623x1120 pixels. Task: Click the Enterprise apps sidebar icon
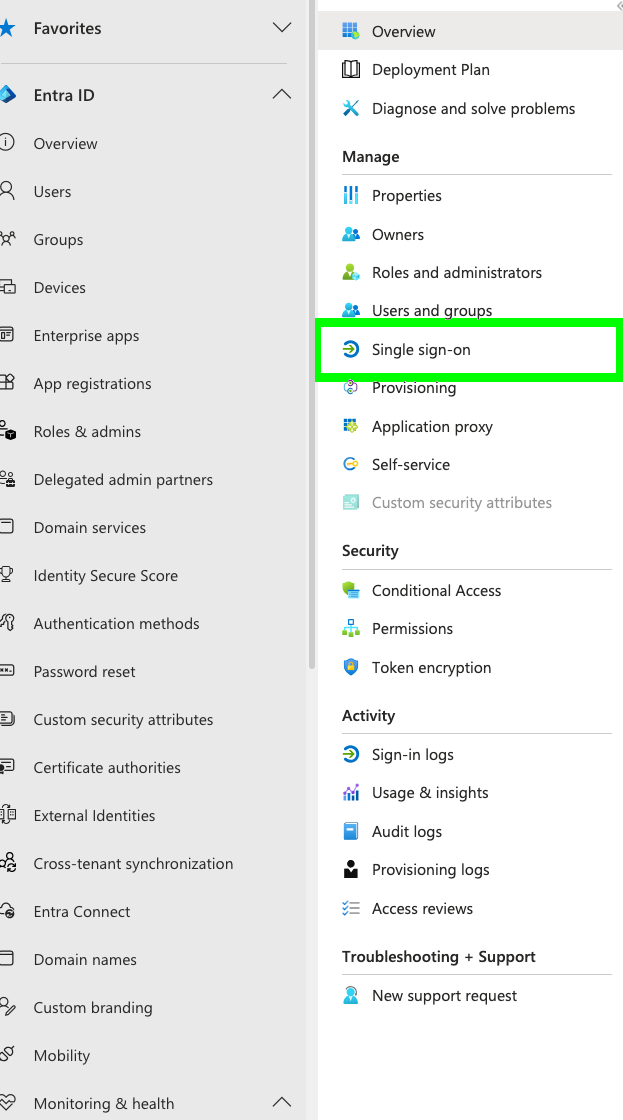tap(7, 335)
